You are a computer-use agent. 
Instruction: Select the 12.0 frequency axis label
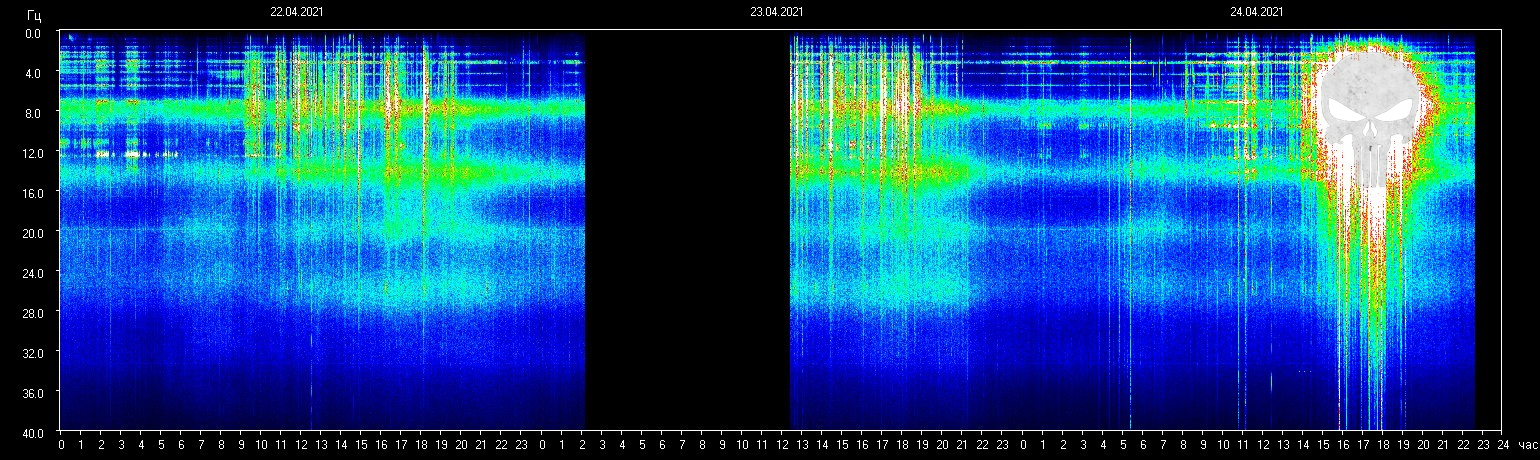click(x=31, y=153)
